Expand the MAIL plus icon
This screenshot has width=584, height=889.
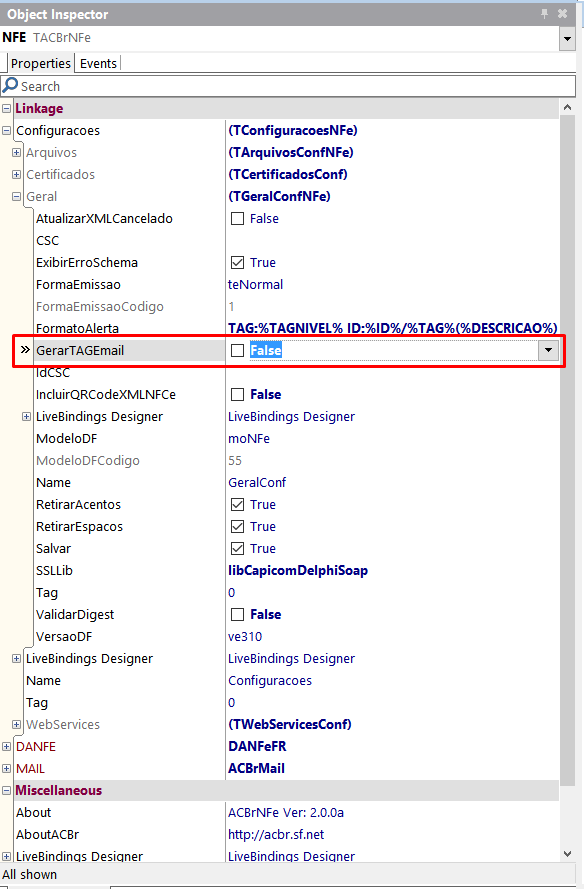(x=6, y=769)
